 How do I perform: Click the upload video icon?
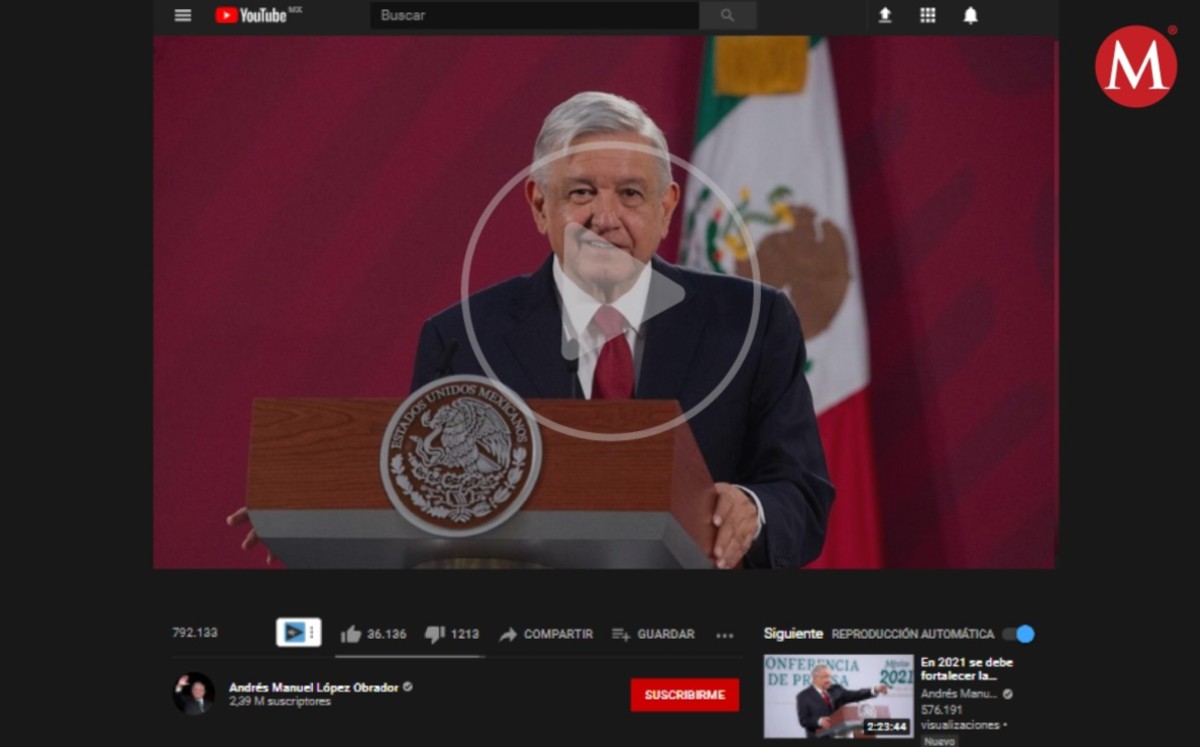(x=885, y=15)
